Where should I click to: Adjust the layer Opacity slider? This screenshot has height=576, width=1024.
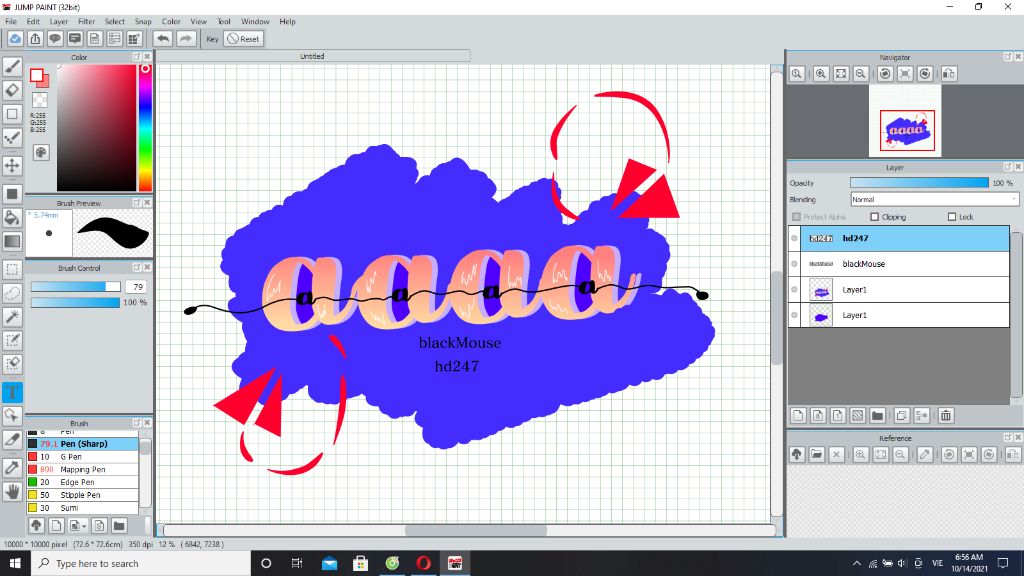pyautogui.click(x=920, y=183)
